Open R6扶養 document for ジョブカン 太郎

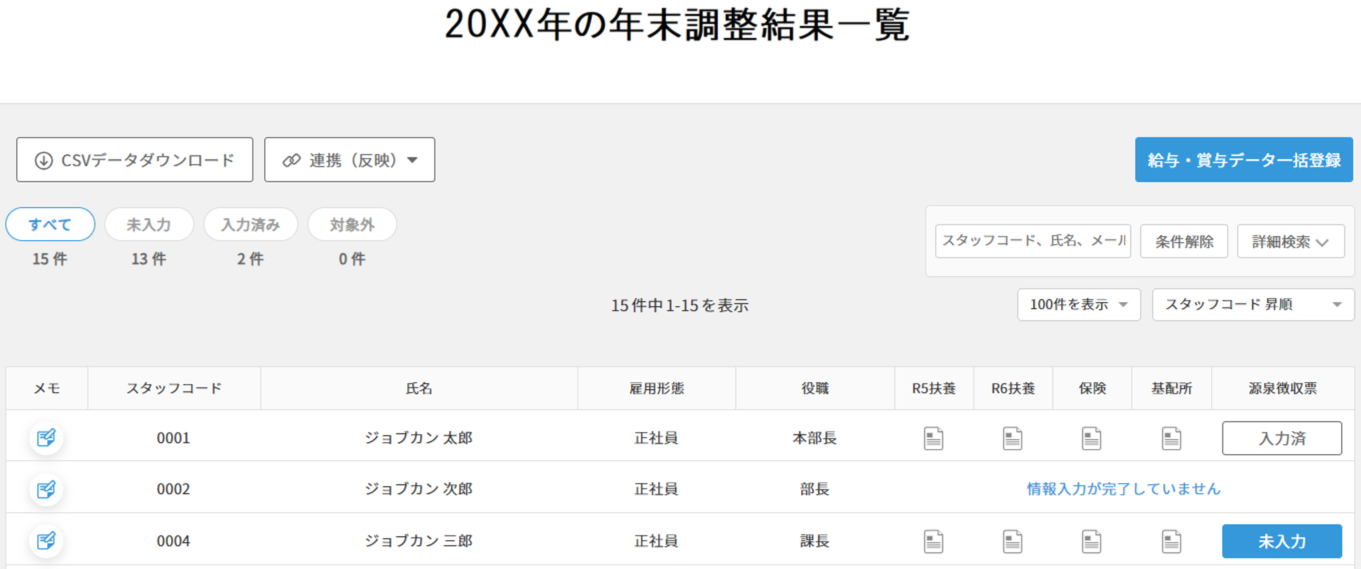pos(1012,438)
